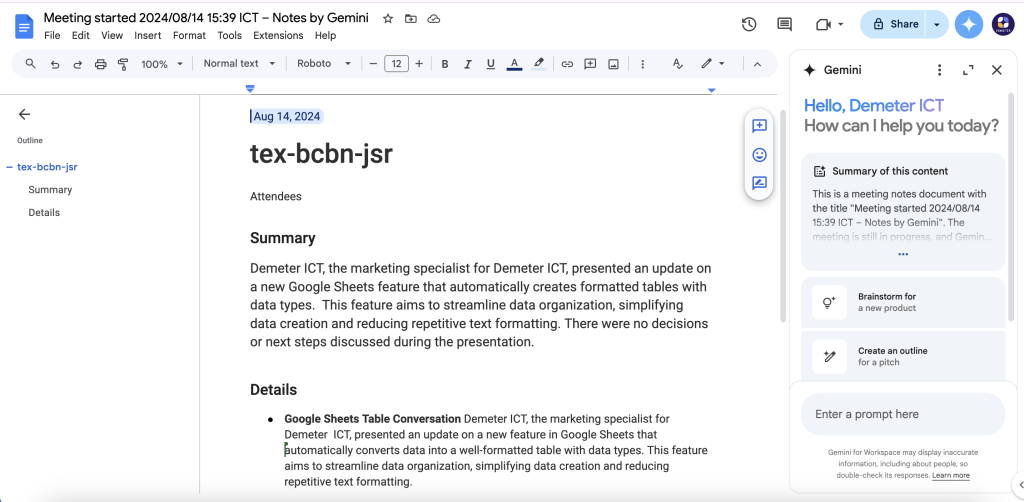
Task: Star this document
Action: [x=388, y=18]
